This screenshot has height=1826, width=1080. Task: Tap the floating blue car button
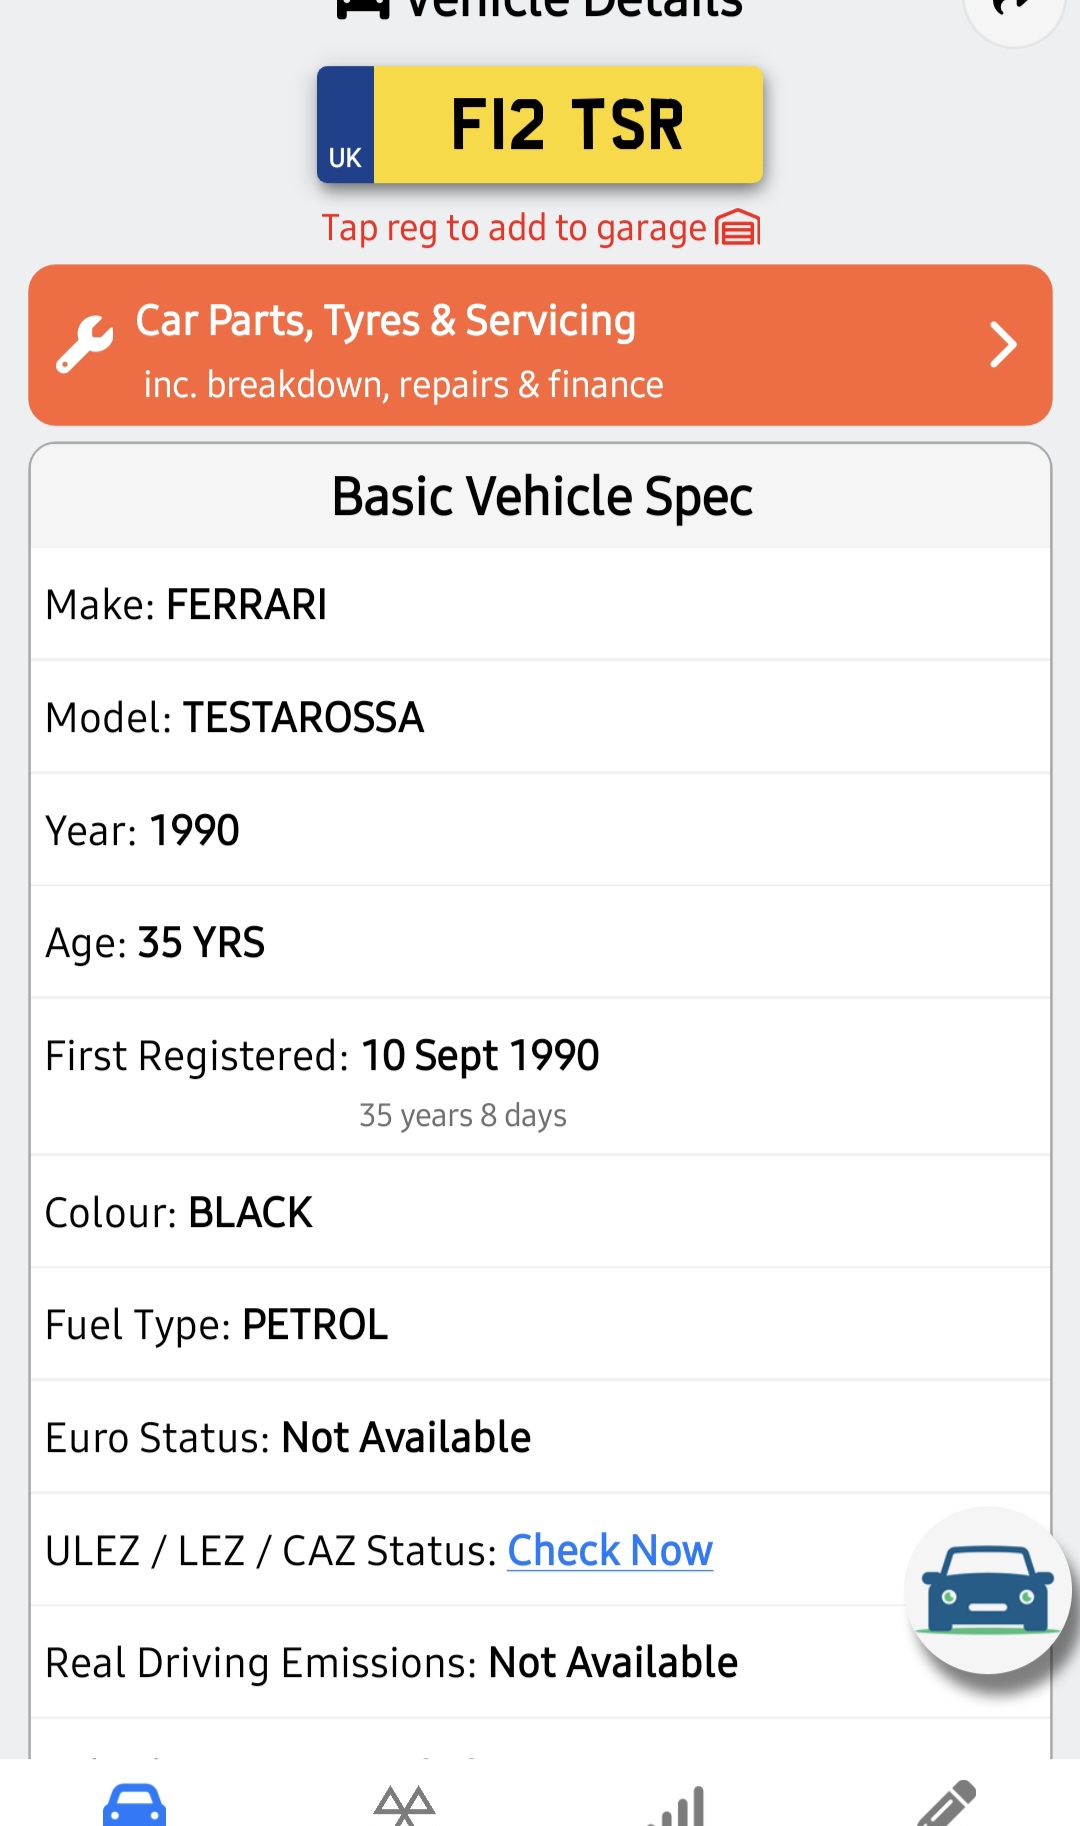coord(987,1590)
